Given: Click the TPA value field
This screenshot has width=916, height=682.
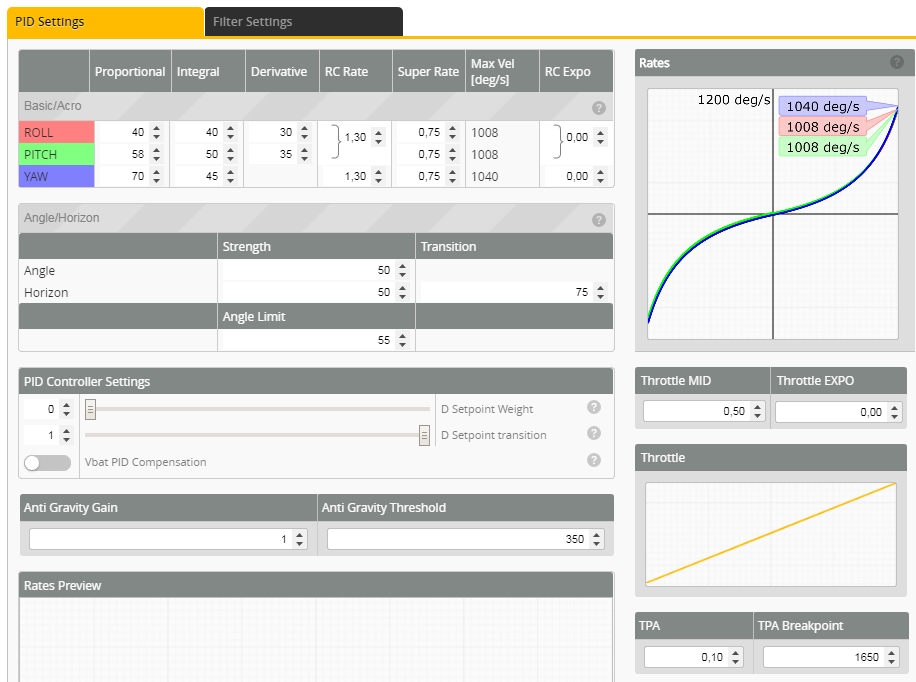Looking at the screenshot, I should click(x=694, y=657).
